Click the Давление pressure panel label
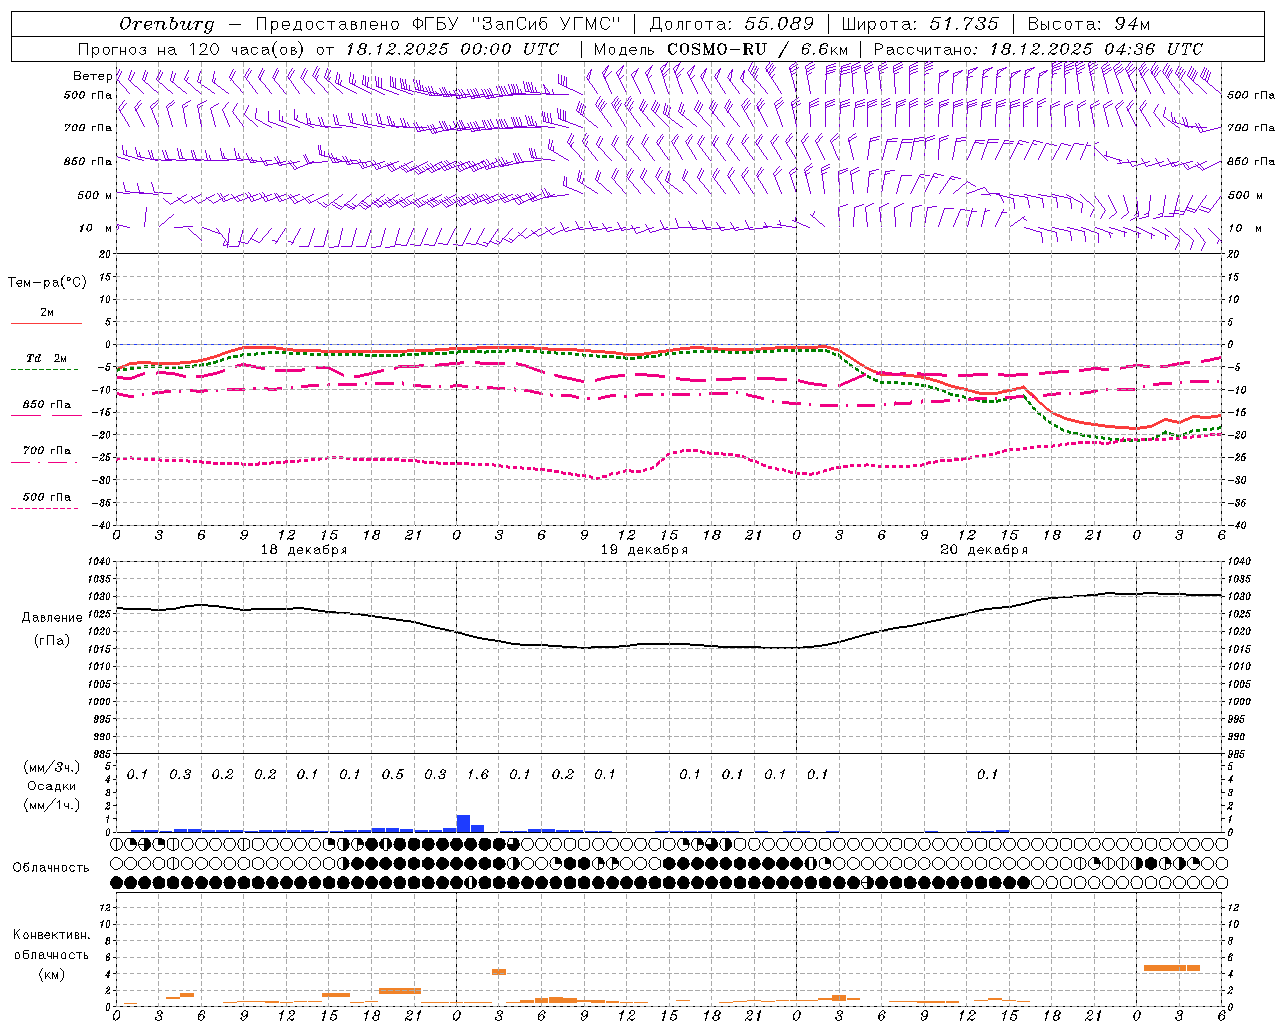Screen dimensions: 1280x1024 (x=52, y=618)
